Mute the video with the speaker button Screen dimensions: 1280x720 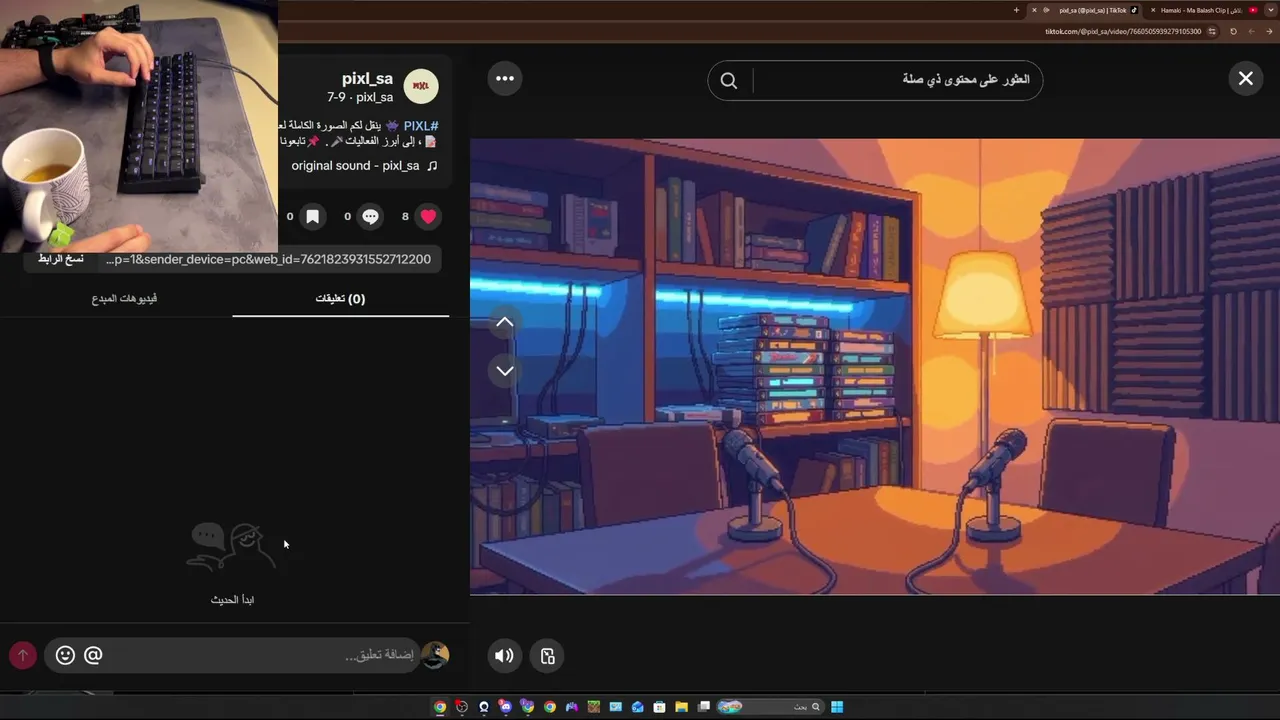click(504, 656)
